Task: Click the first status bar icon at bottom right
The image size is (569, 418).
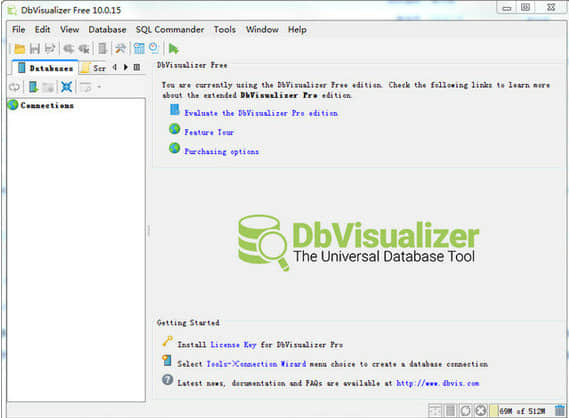Action: click(434, 411)
